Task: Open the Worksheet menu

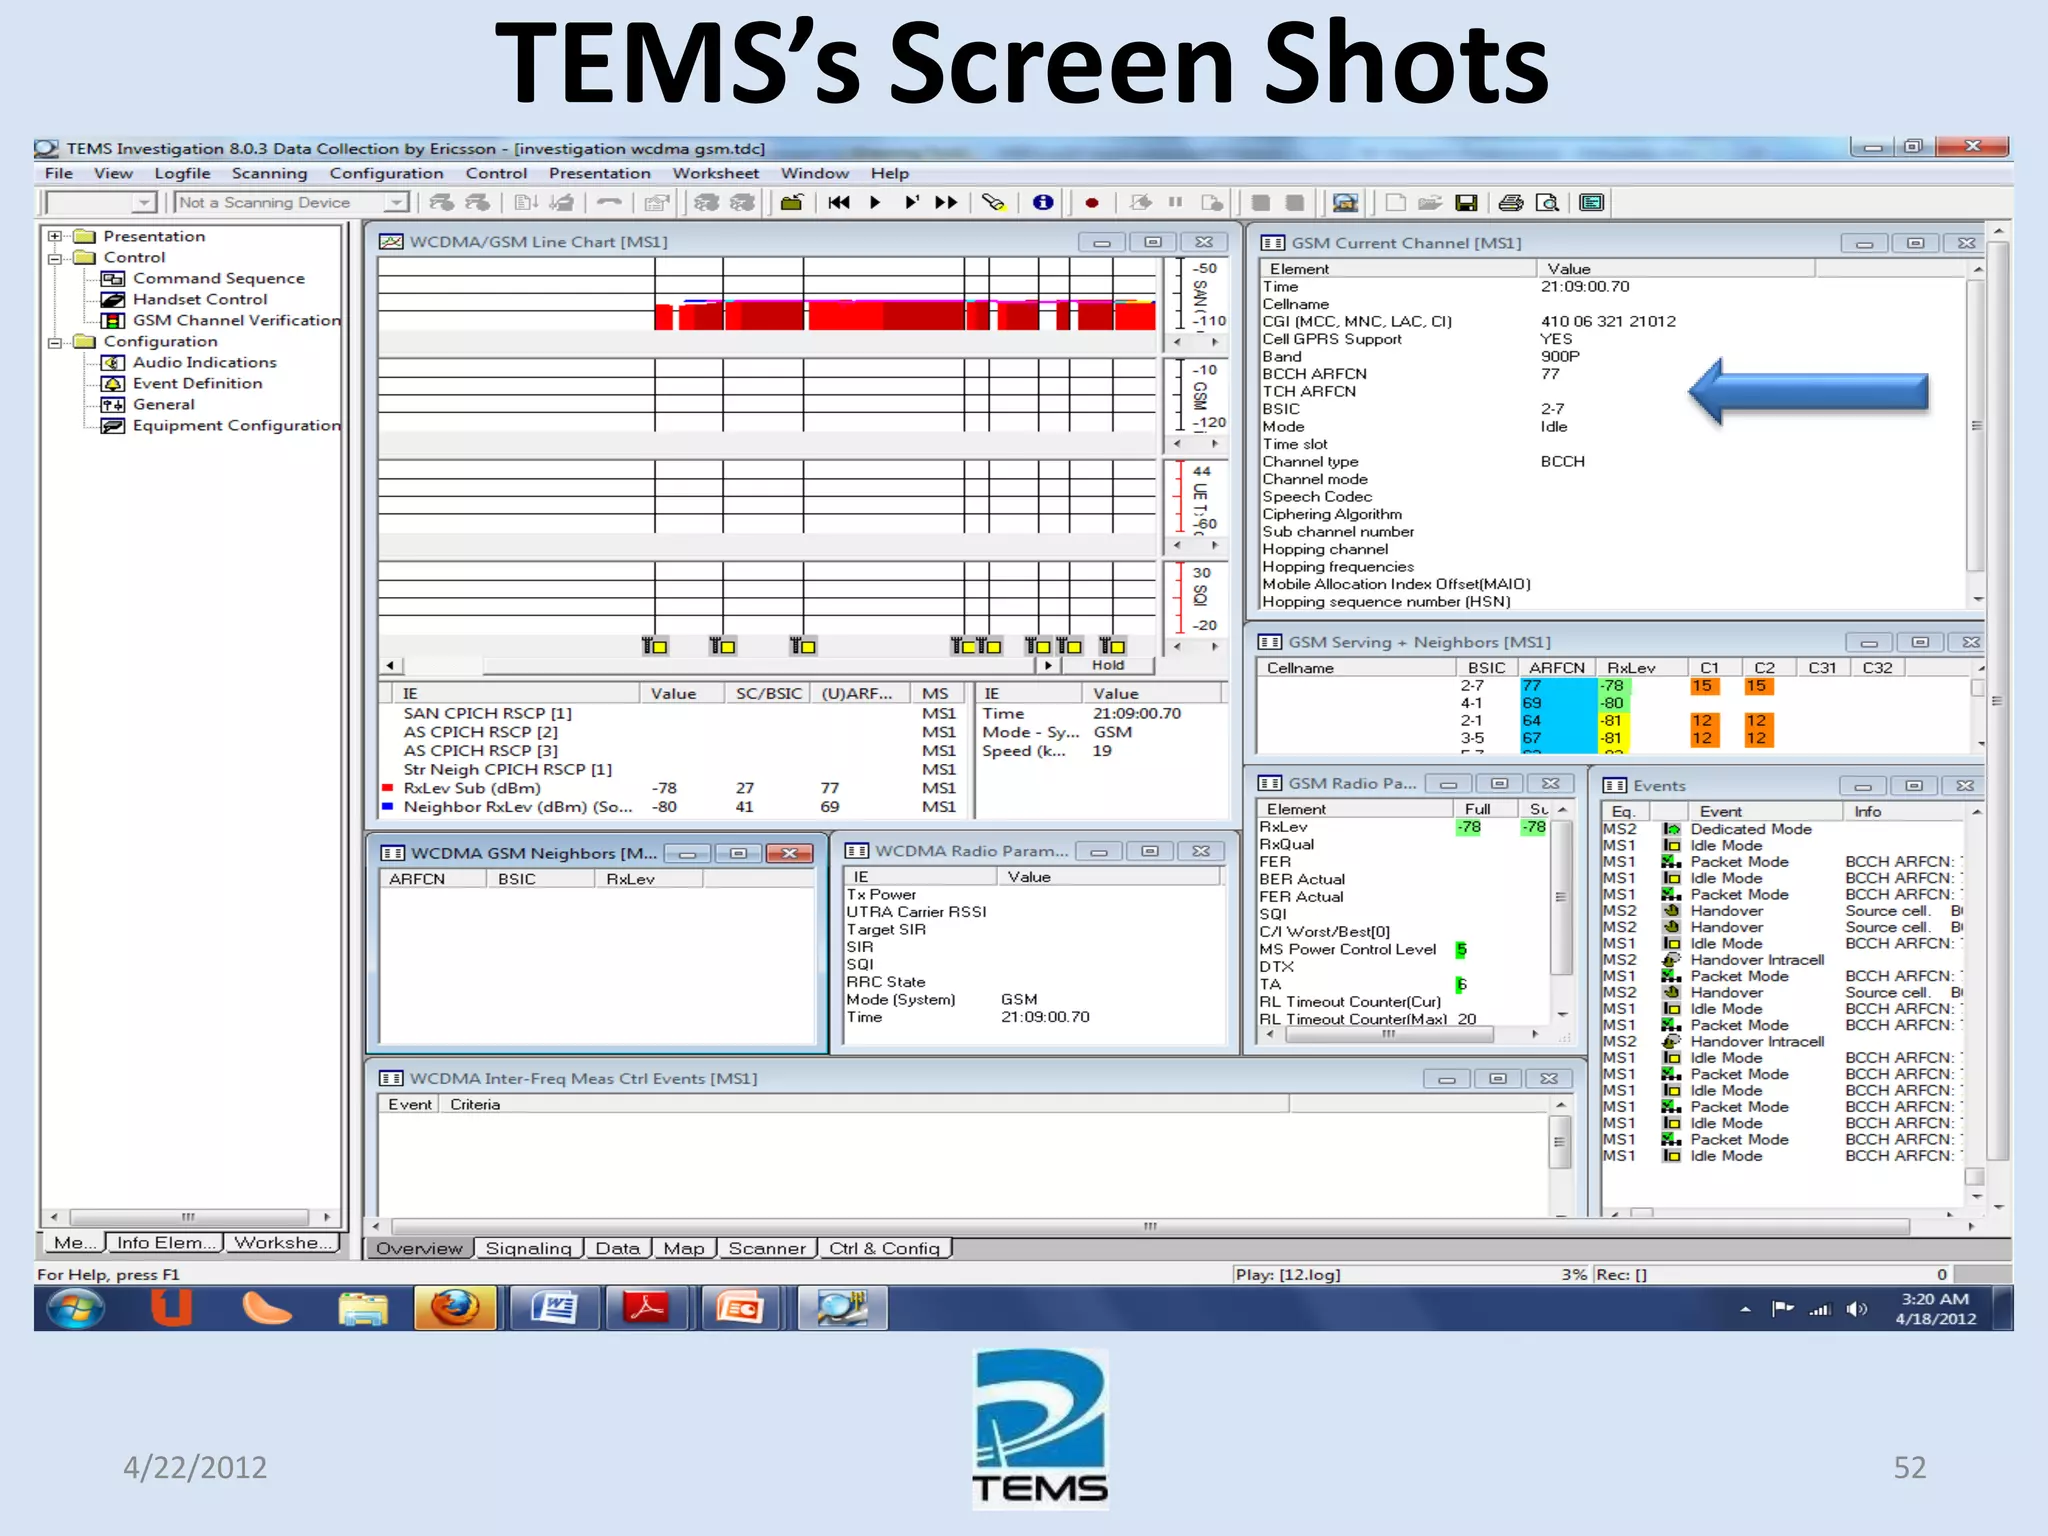Action: [x=715, y=173]
